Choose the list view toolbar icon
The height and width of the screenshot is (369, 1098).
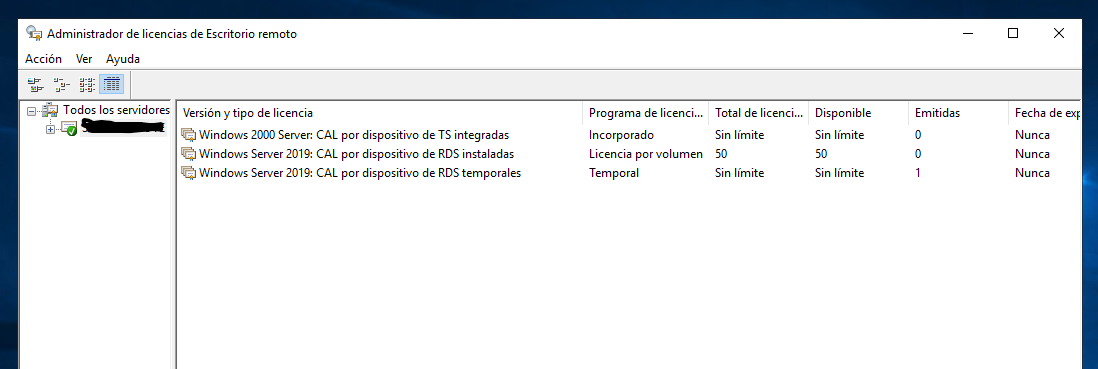tap(87, 85)
